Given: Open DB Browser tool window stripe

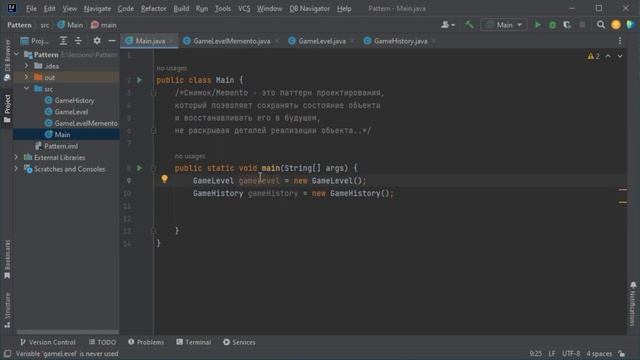Looking at the screenshot, I should (7, 60).
